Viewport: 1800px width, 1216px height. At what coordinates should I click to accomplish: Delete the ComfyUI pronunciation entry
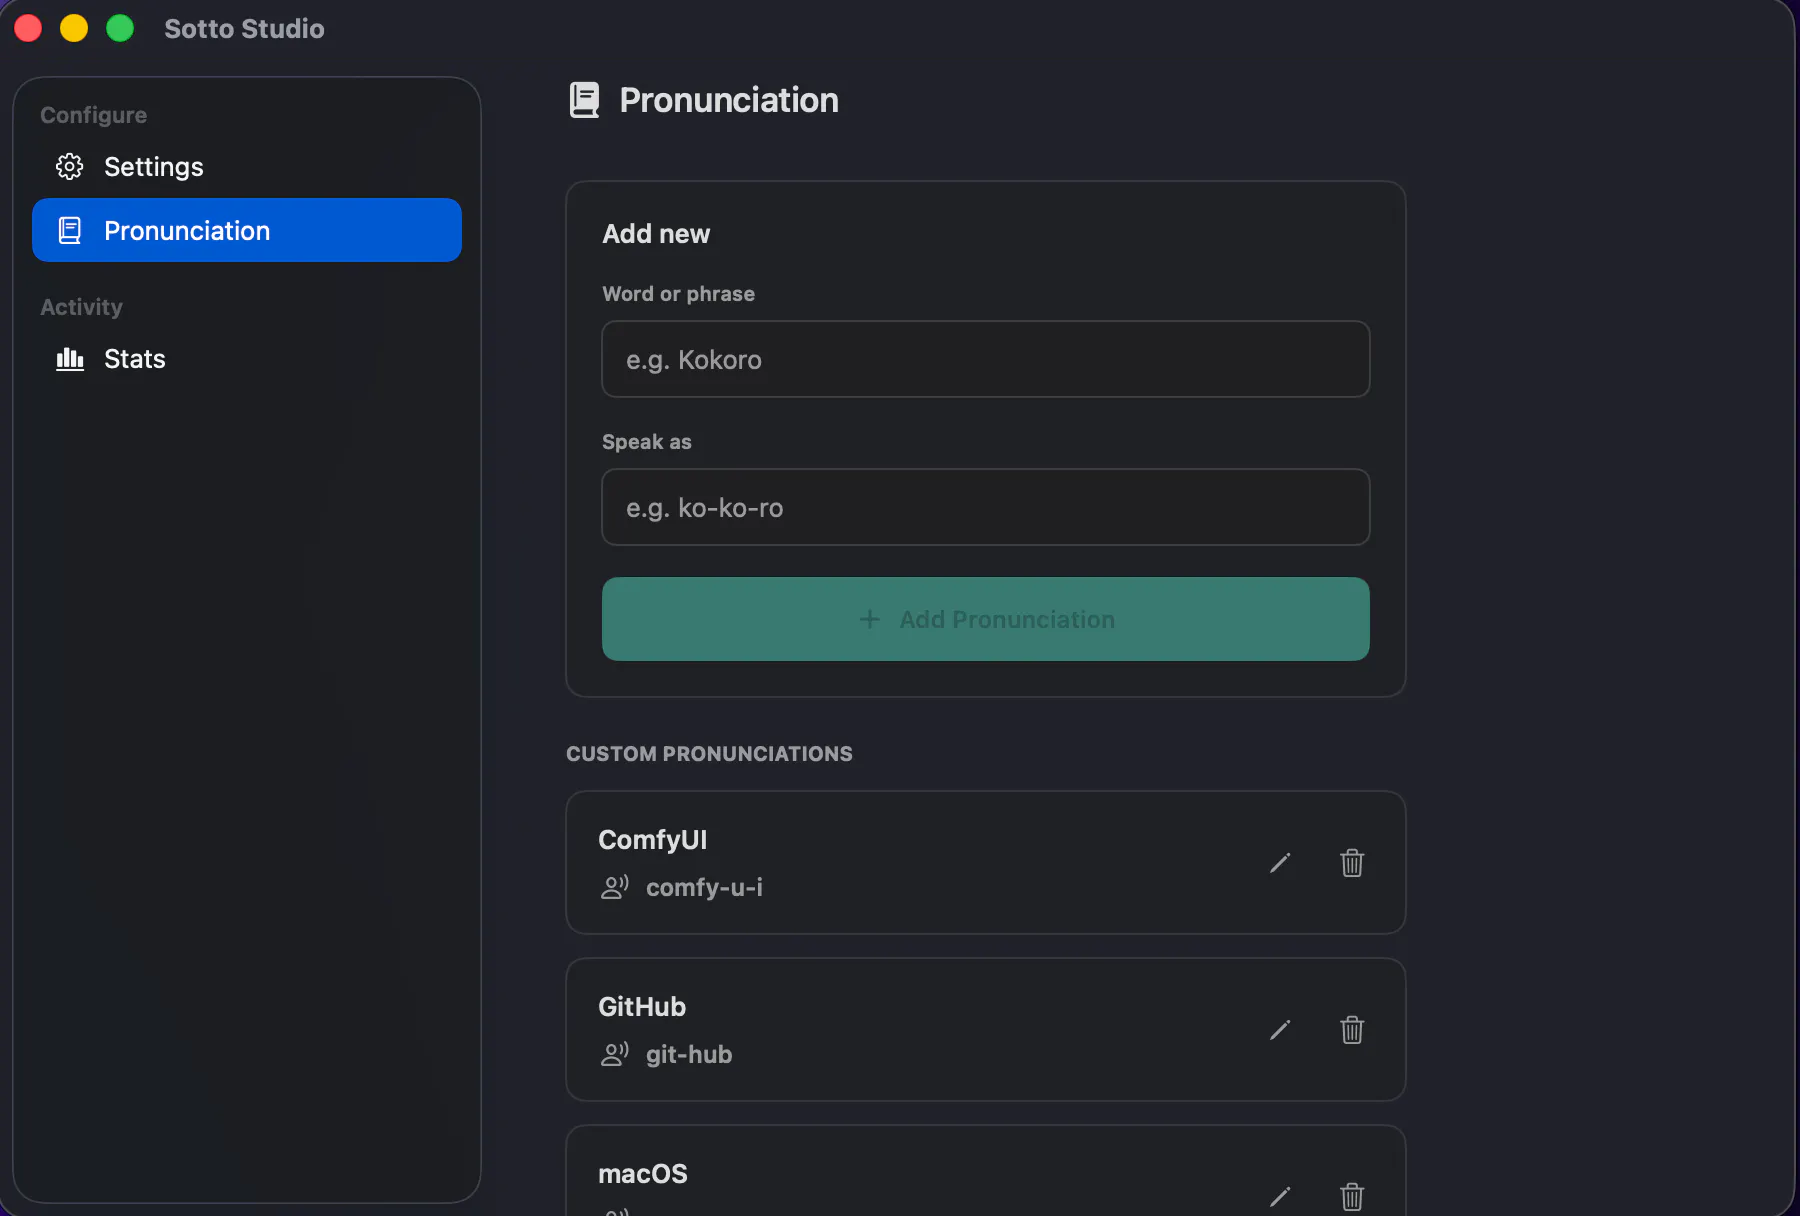coord(1352,863)
